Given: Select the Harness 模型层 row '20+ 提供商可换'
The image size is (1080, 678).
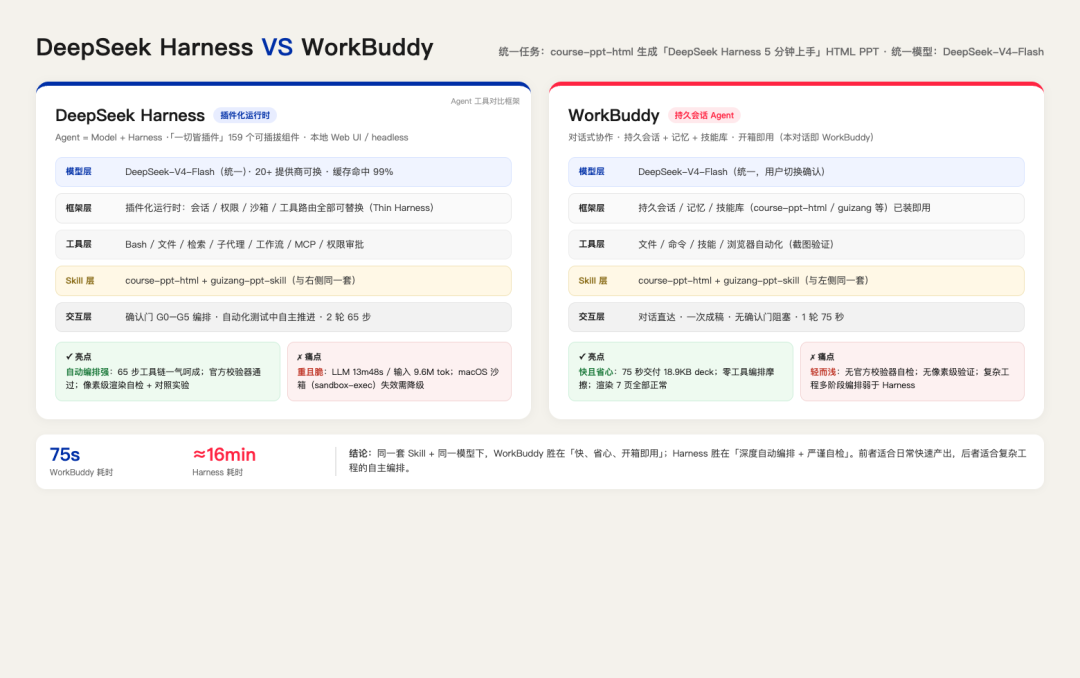Looking at the screenshot, I should (283, 172).
